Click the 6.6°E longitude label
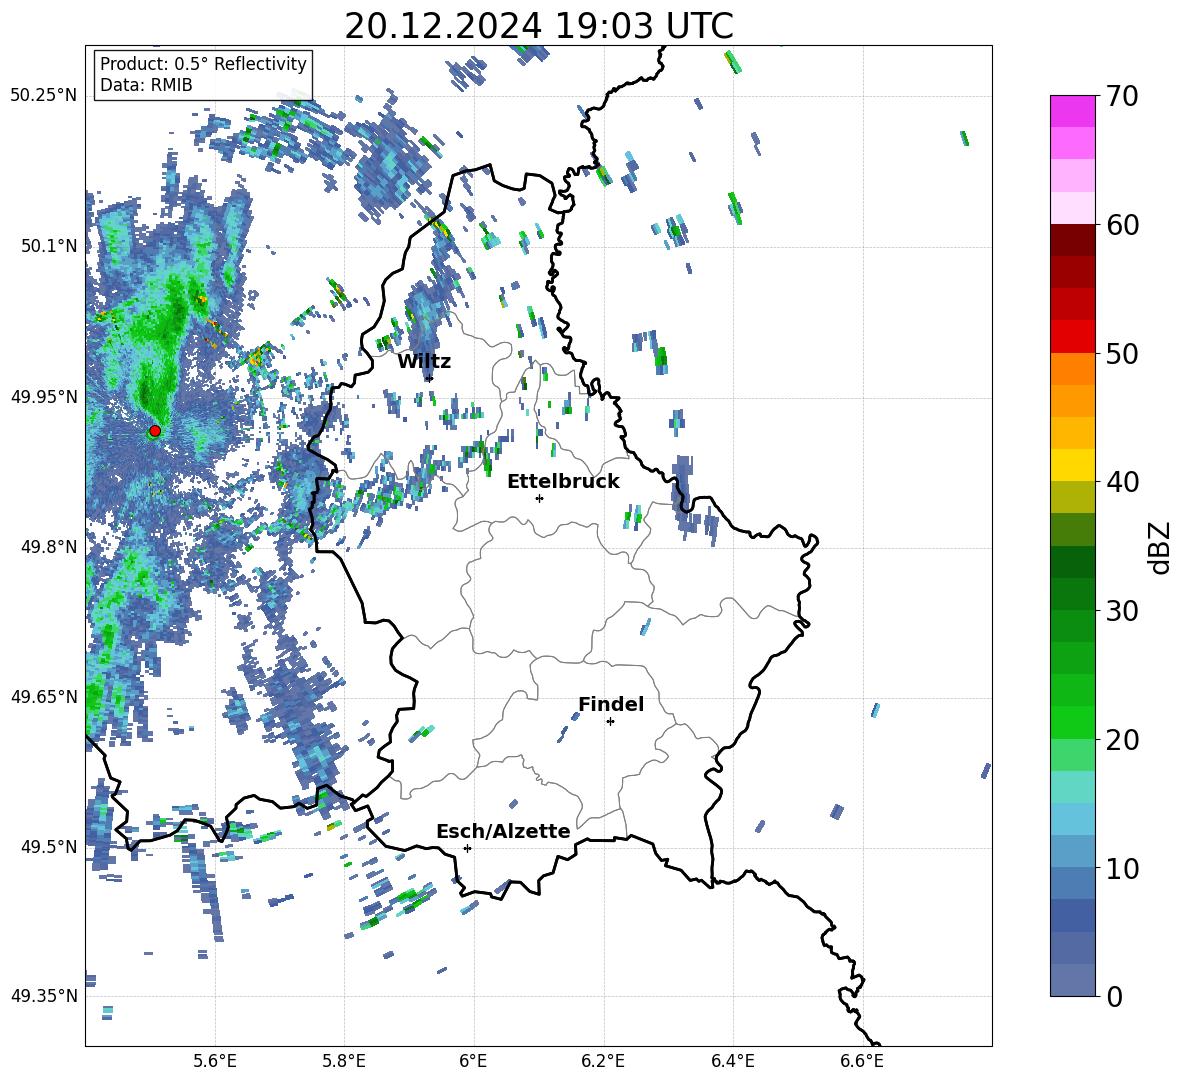The image size is (1184, 1081). click(x=862, y=1061)
